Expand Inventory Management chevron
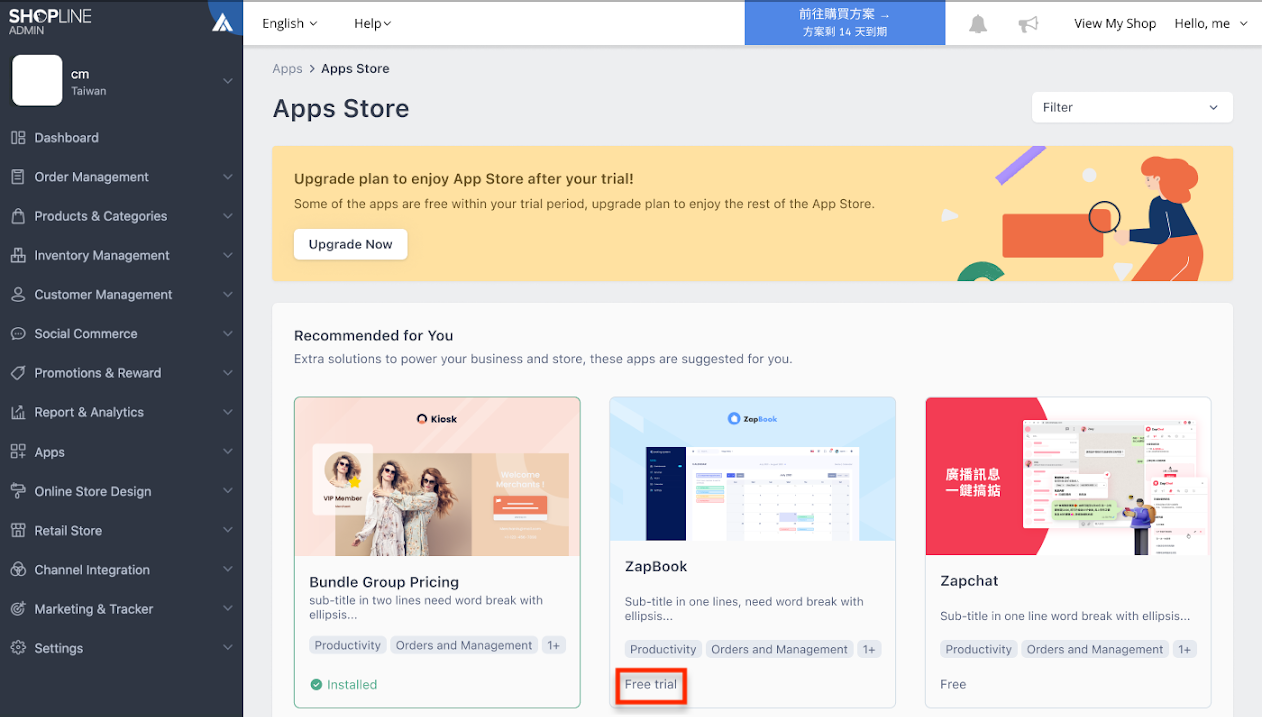Image resolution: width=1262 pixels, height=717 pixels. point(228,255)
